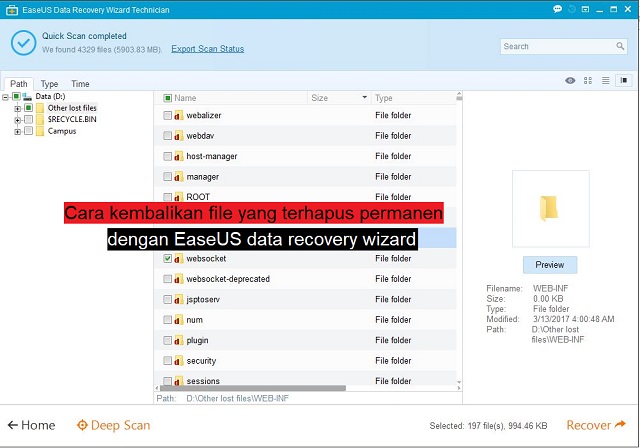Screen dimensions: 640x448
Task: Go back with the Home button
Action: (31, 425)
